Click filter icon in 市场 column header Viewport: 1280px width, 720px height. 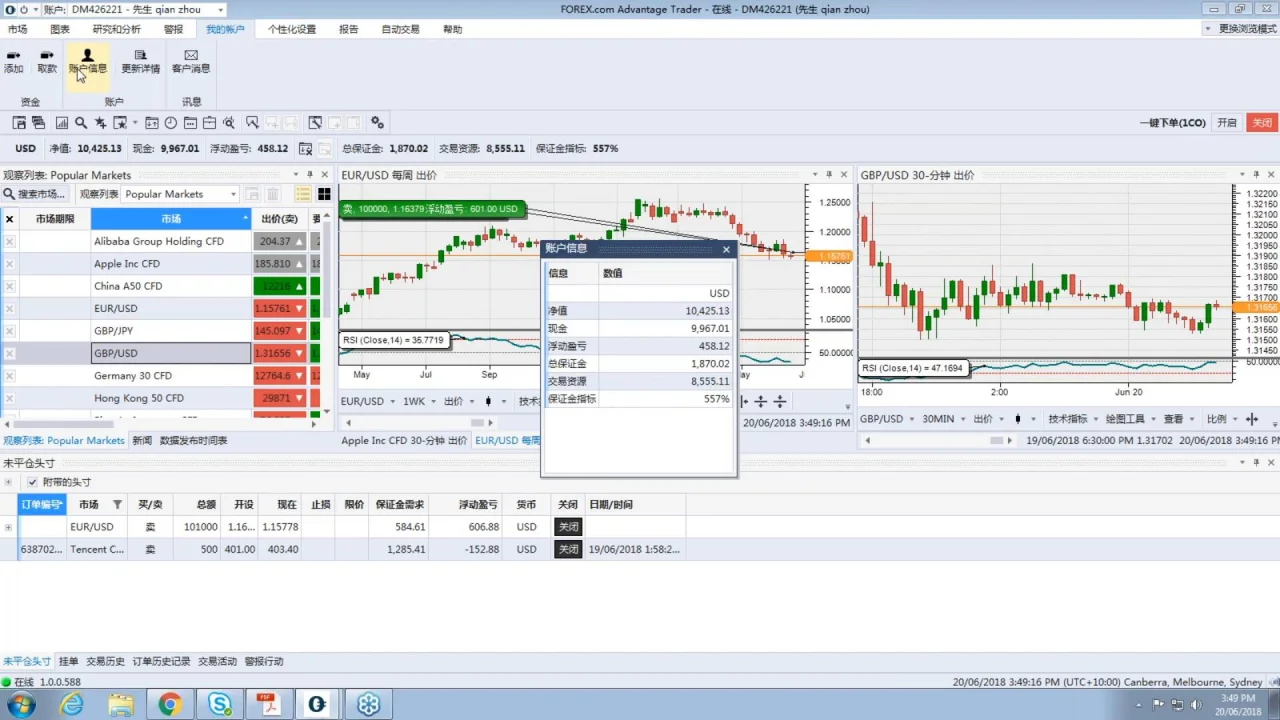[x=117, y=505]
